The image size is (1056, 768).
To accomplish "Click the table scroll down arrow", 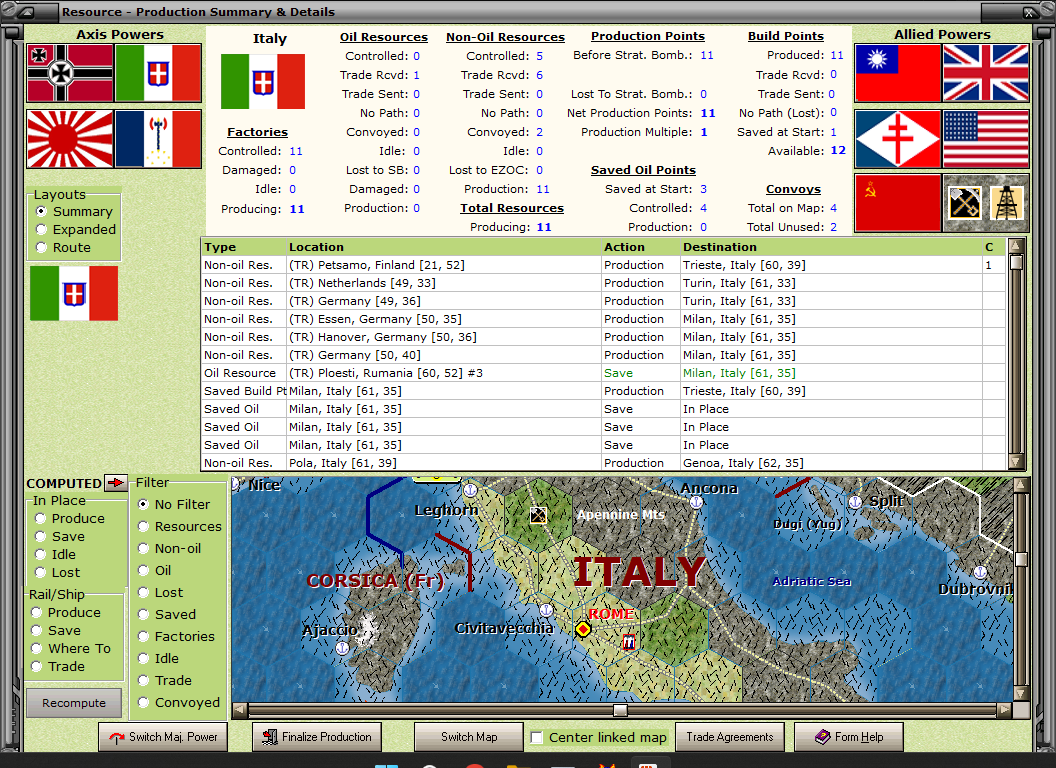I will point(1016,461).
